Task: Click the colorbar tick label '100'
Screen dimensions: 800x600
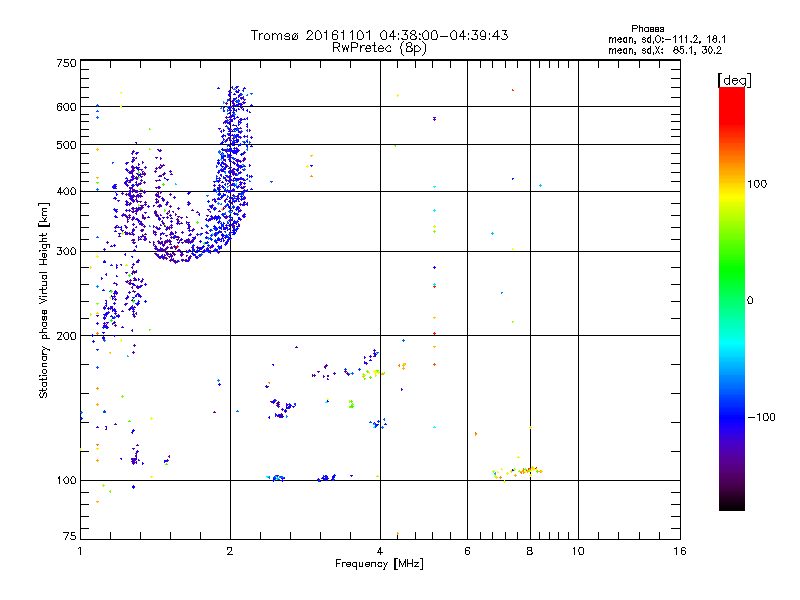Action: [757, 184]
